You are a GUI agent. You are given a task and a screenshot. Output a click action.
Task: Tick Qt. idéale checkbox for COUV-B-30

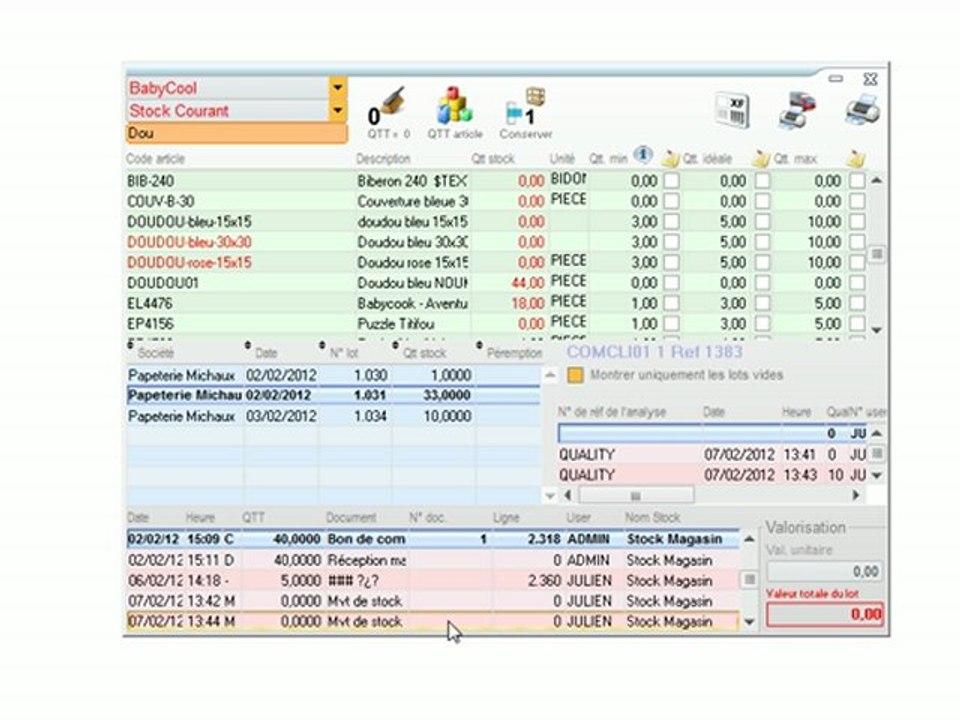point(762,201)
